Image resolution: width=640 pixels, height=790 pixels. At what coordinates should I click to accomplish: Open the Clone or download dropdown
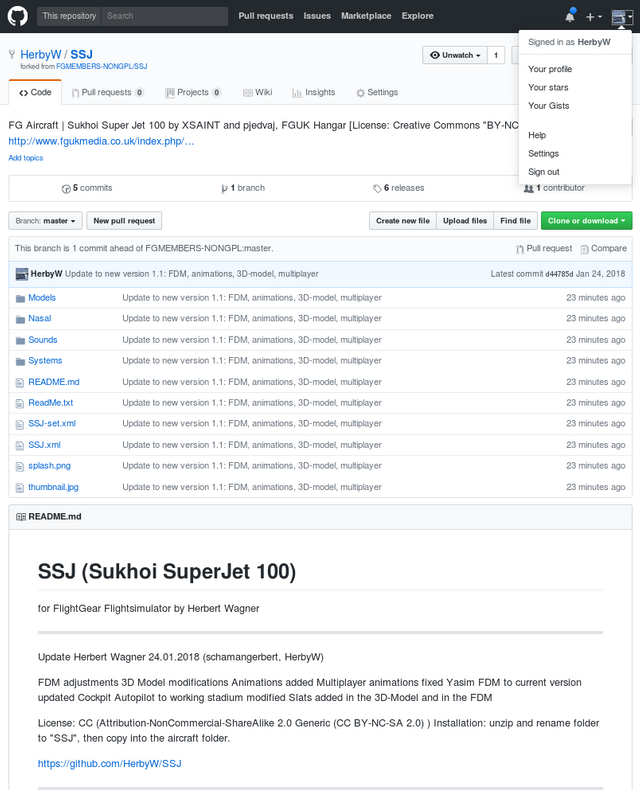click(586, 220)
